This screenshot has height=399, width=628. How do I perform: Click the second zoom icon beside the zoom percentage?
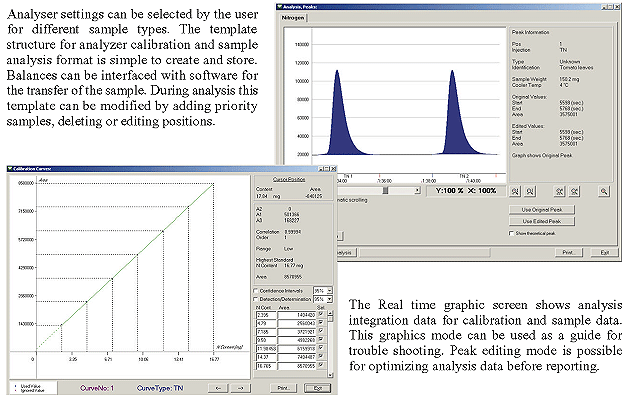[530, 191]
